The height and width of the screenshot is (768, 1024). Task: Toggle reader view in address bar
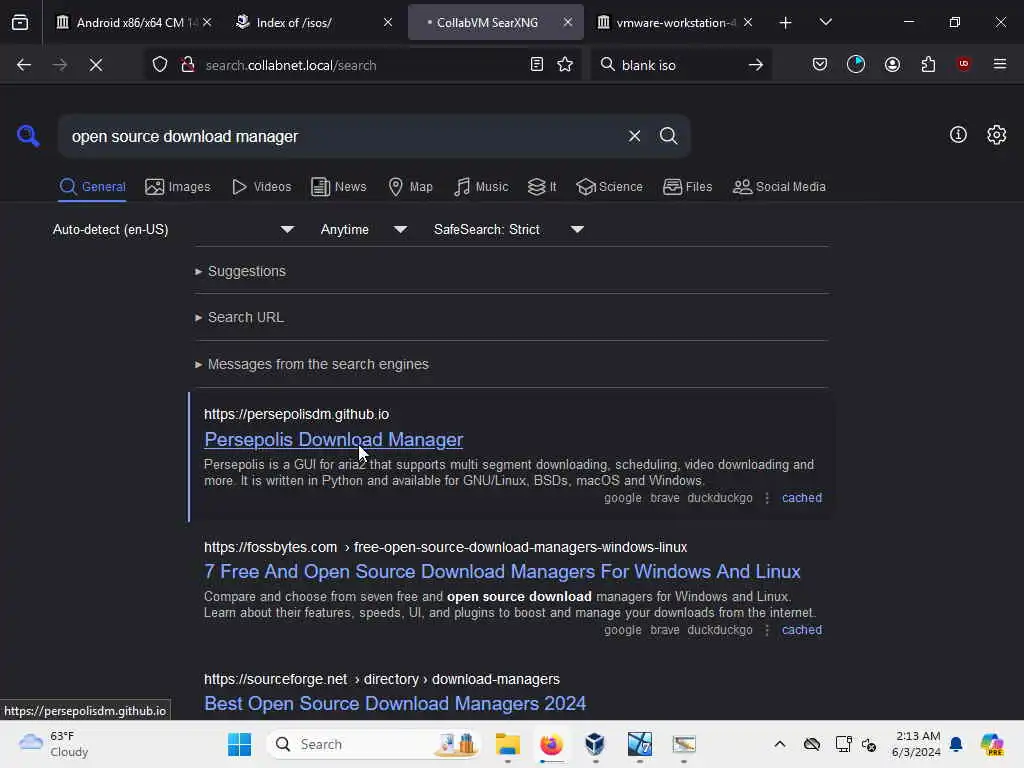point(536,65)
